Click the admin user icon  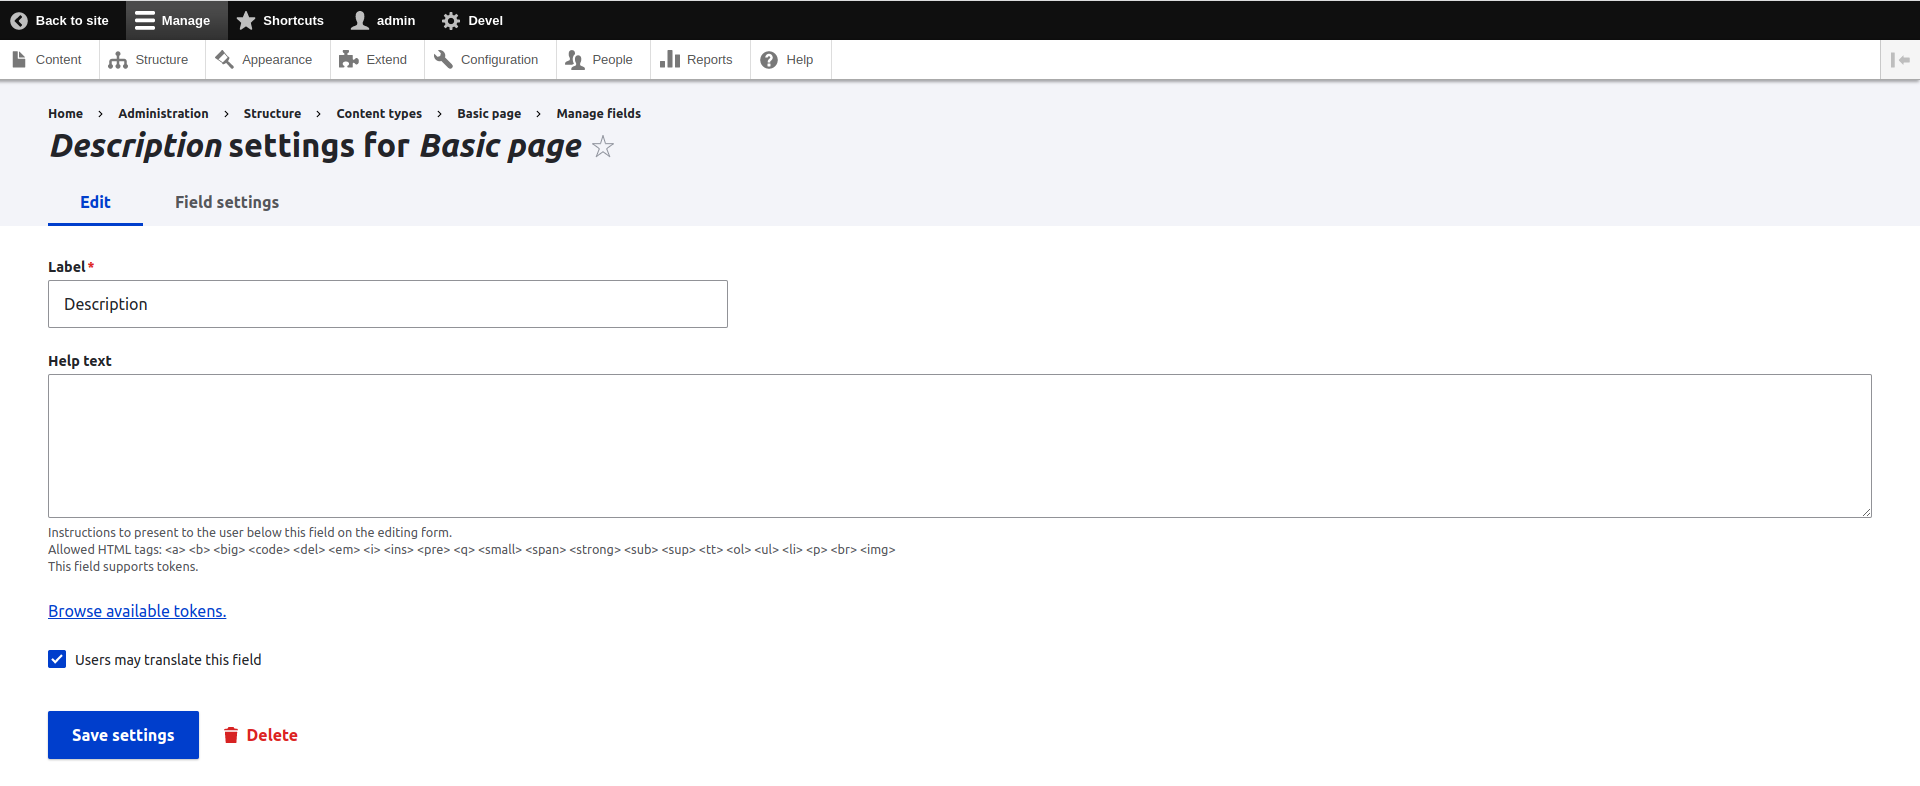[x=360, y=20]
